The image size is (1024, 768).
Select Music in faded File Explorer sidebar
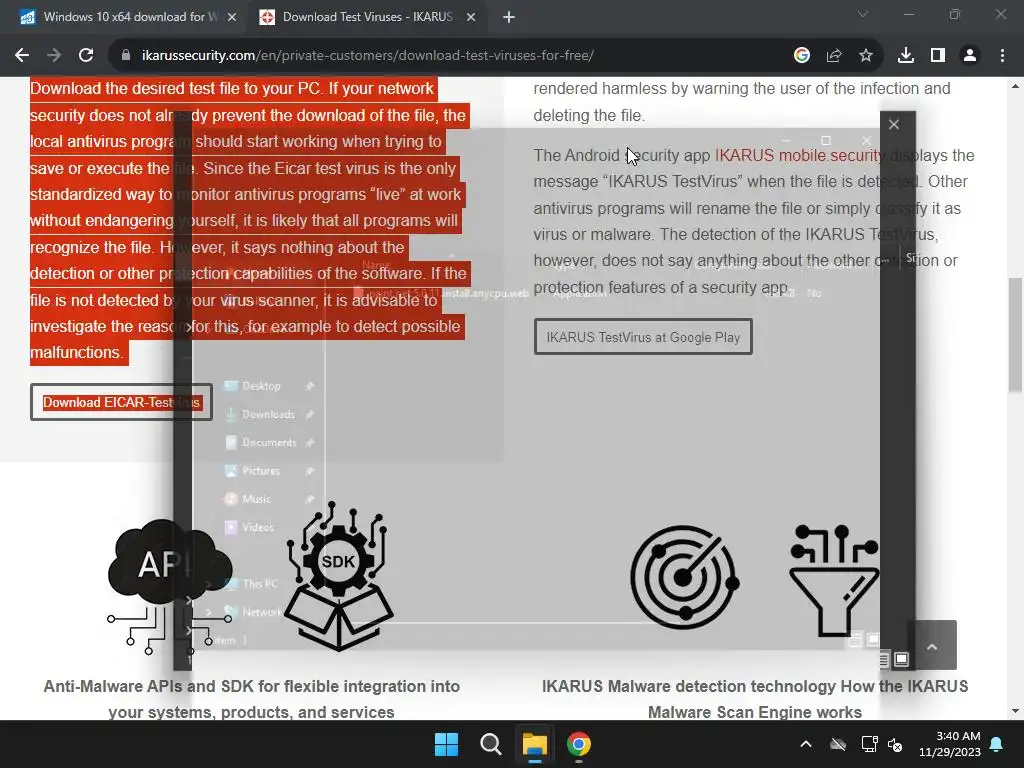[256, 499]
